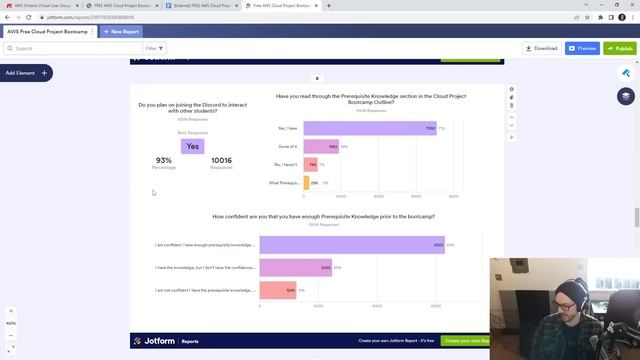Open the Filter dropdown
Image resolution: width=640 pixels, height=360 pixels.
point(154,48)
